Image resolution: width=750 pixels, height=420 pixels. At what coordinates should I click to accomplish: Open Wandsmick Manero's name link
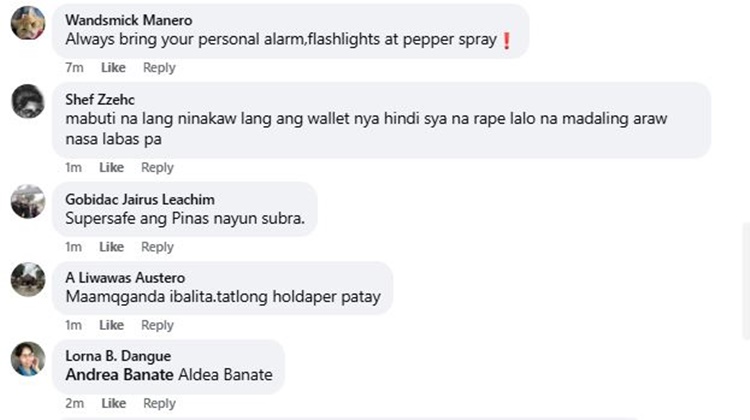point(129,20)
